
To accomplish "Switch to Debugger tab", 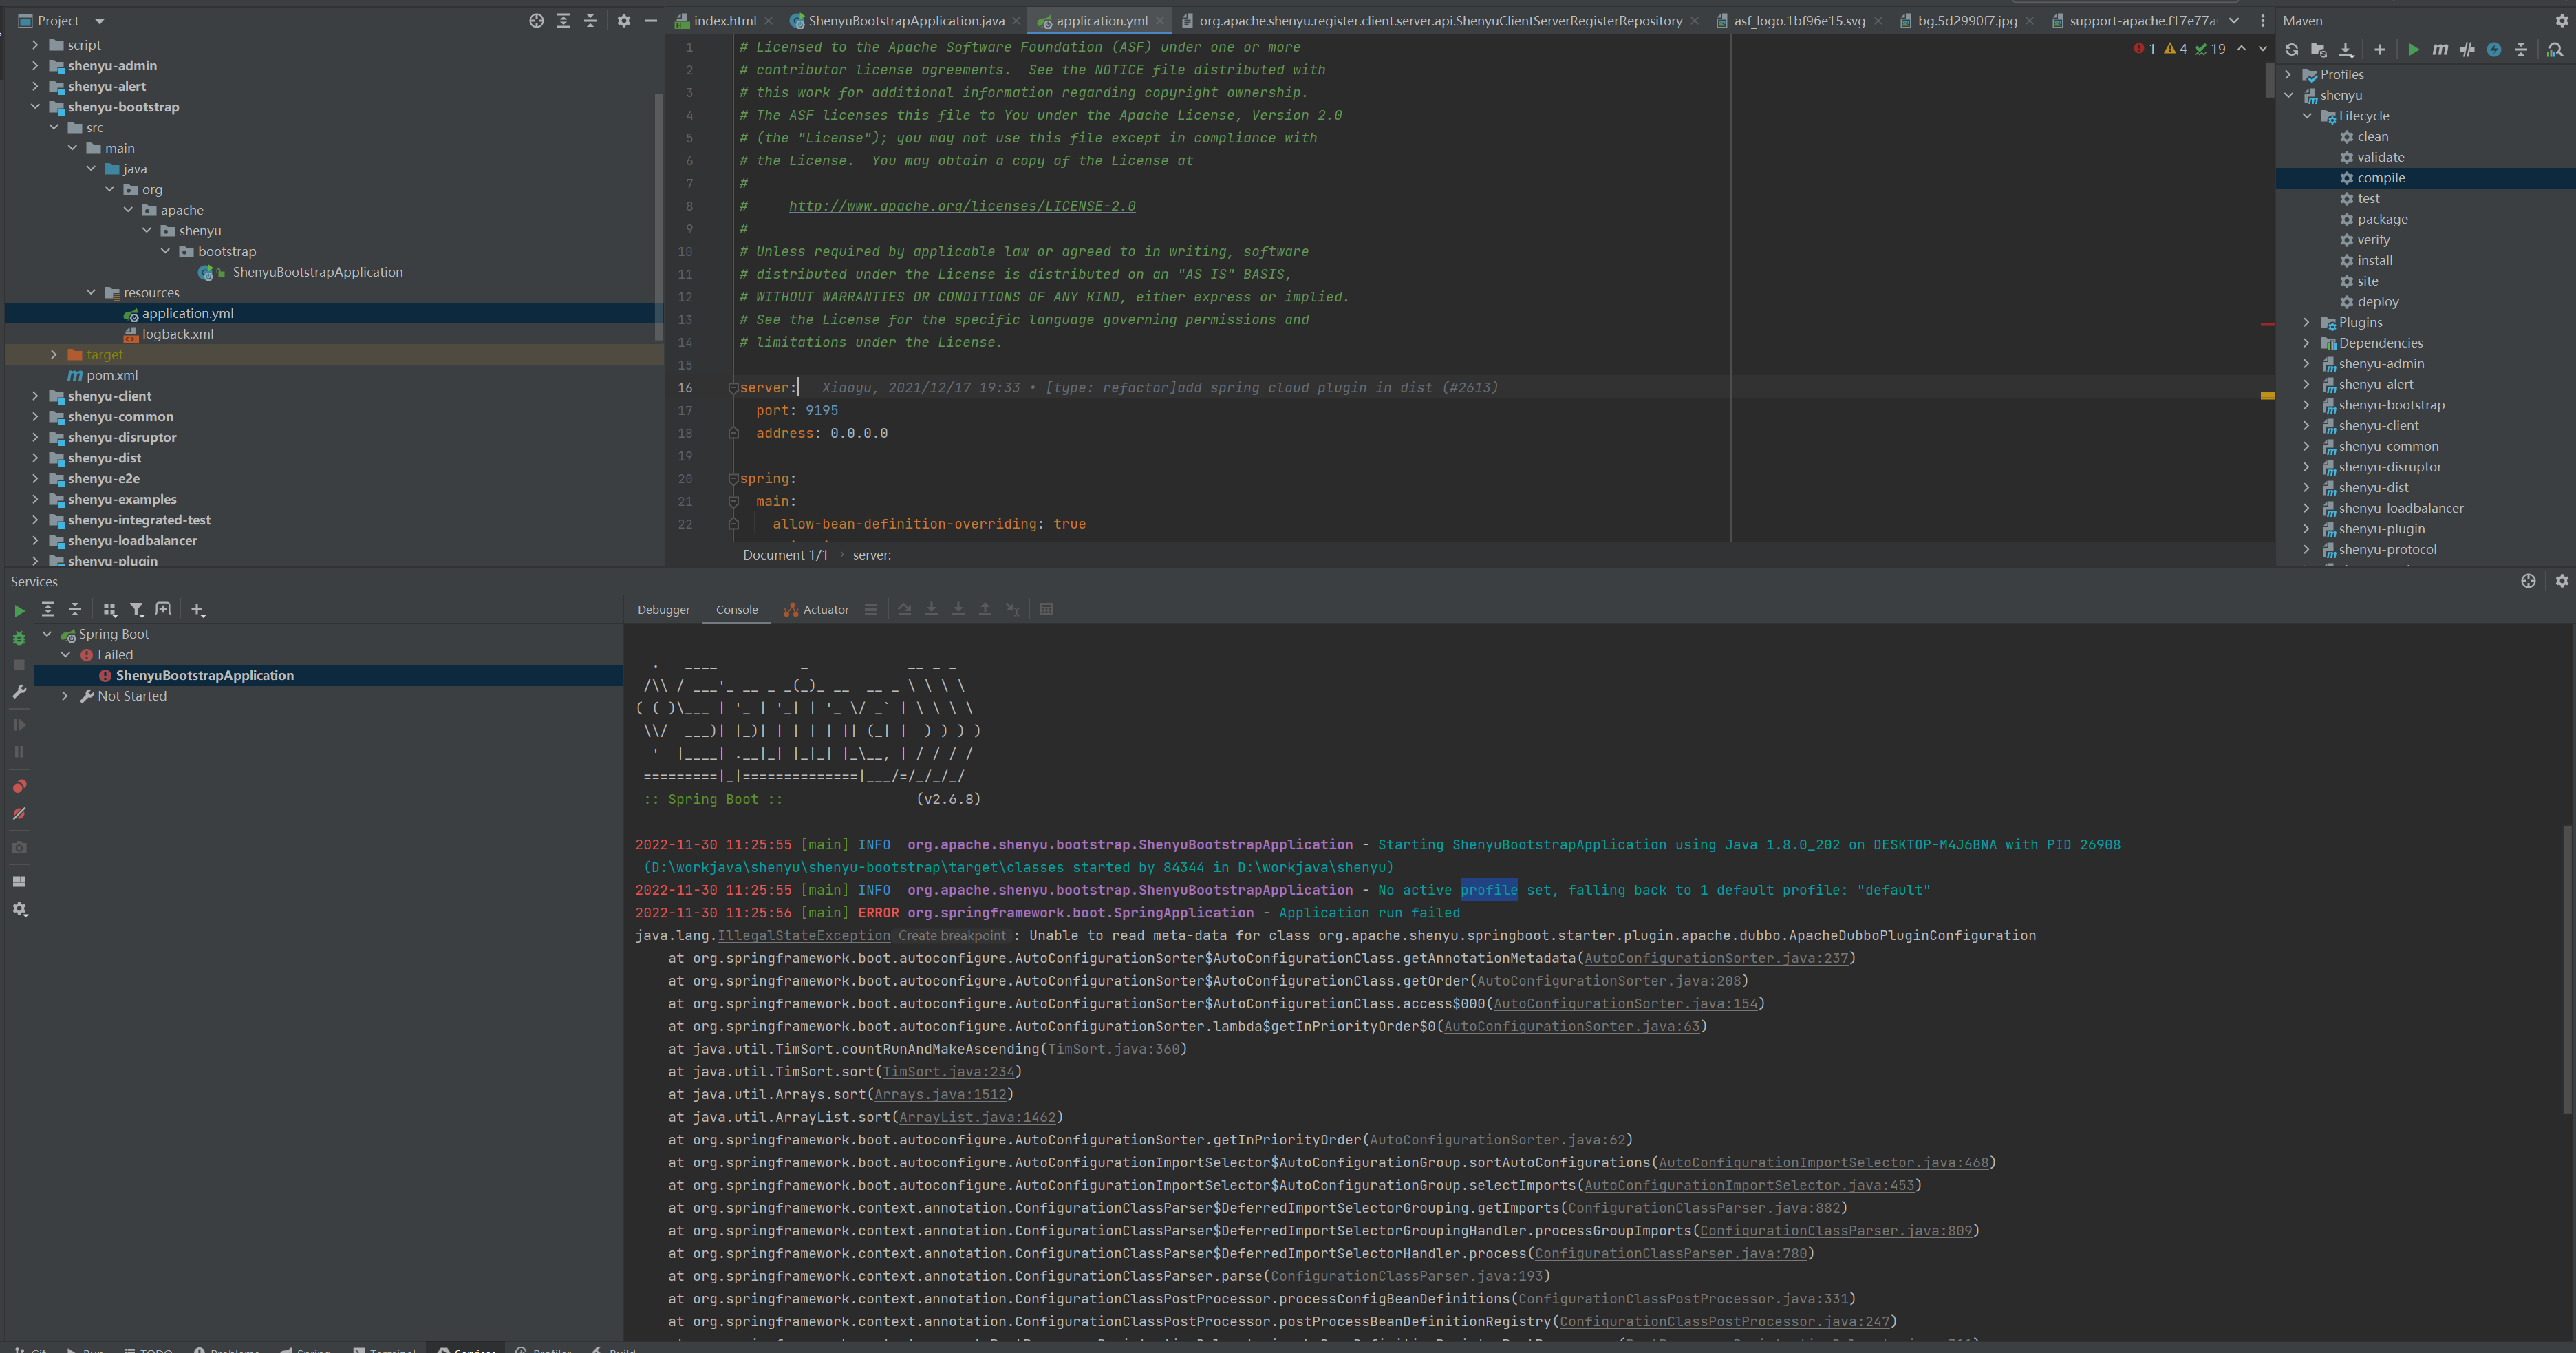I will pos(663,610).
